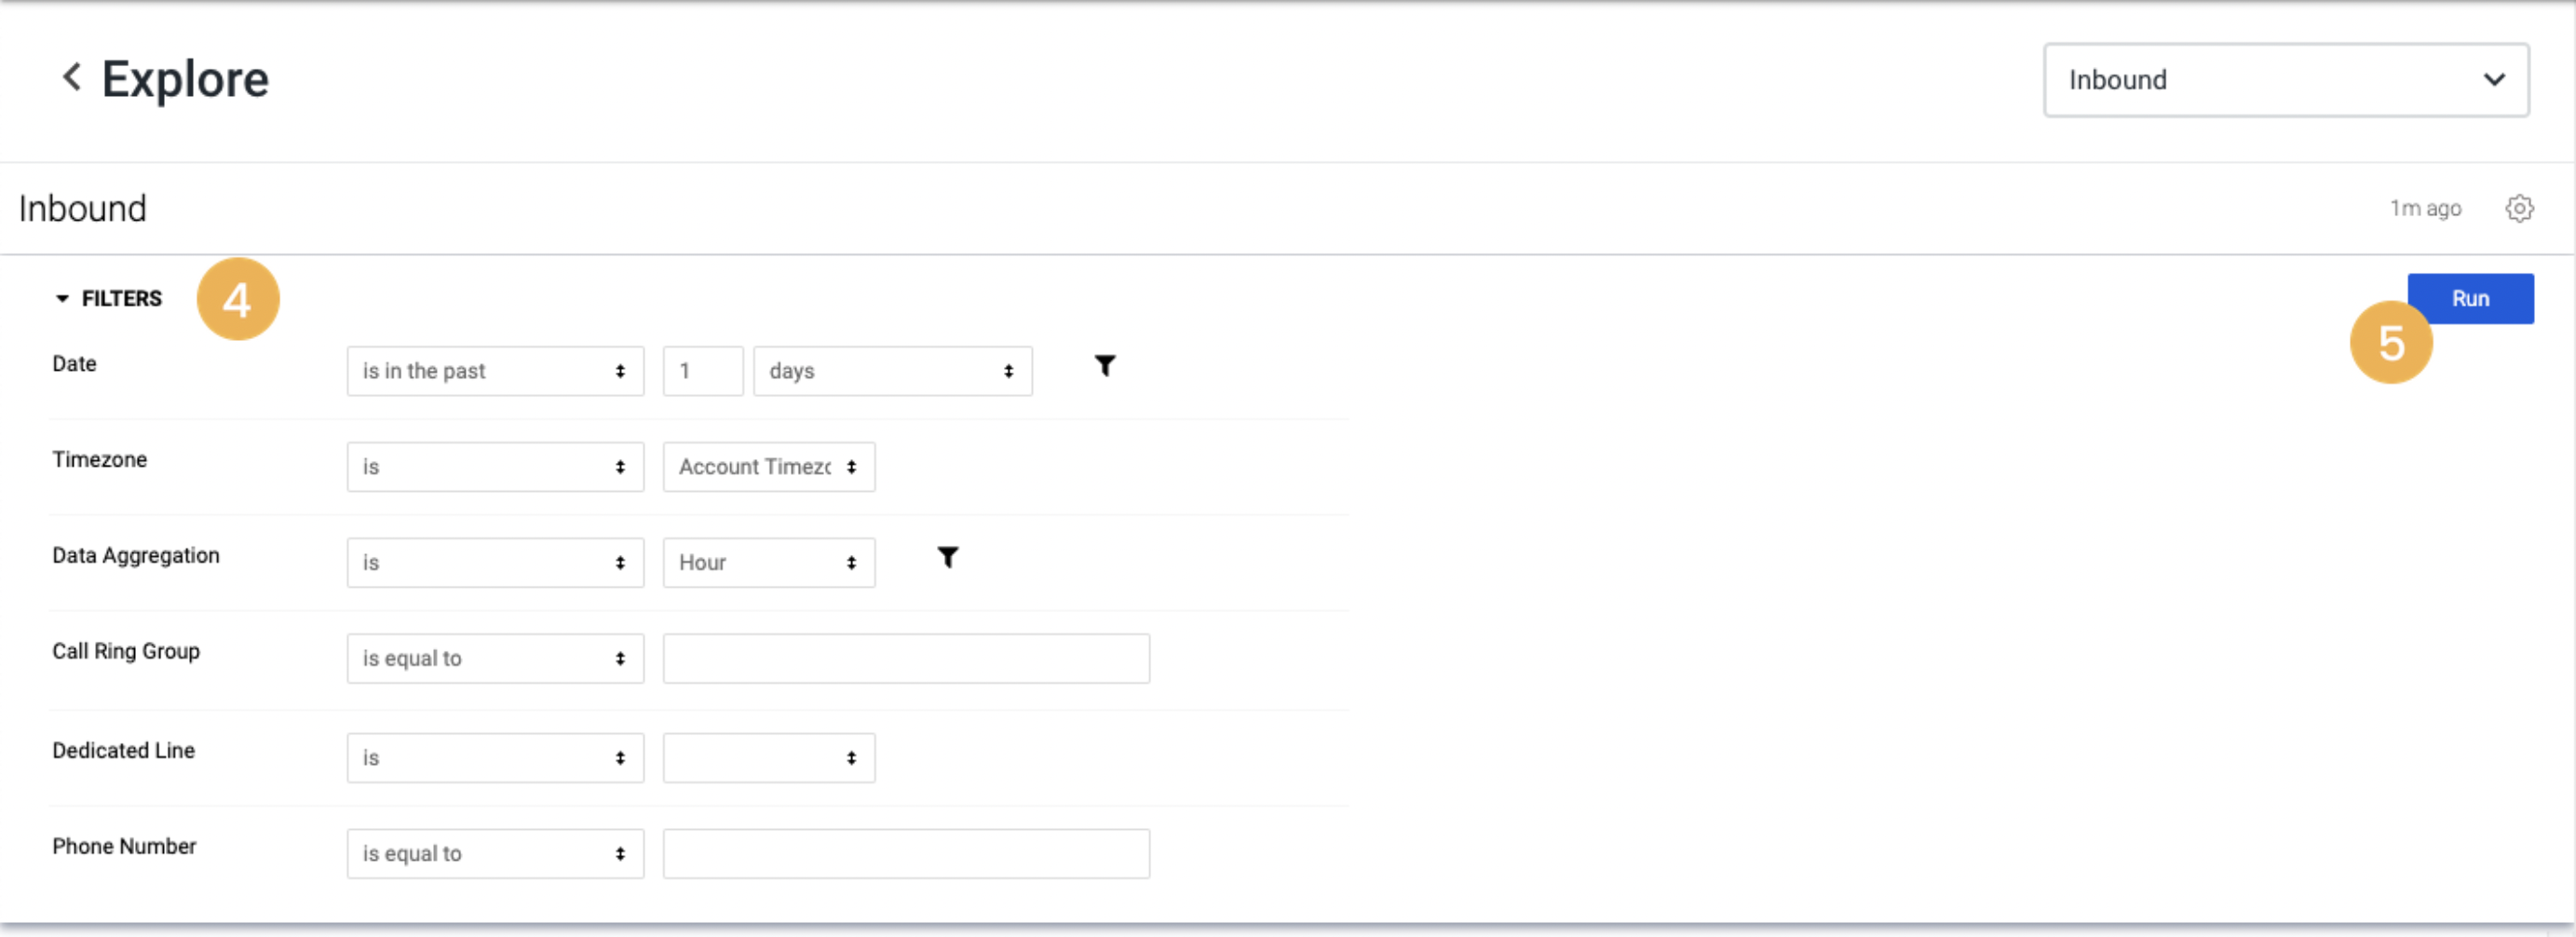Open the Dedicated Line value dropdown
Image resolution: width=2576 pixels, height=937 pixels.
768,757
